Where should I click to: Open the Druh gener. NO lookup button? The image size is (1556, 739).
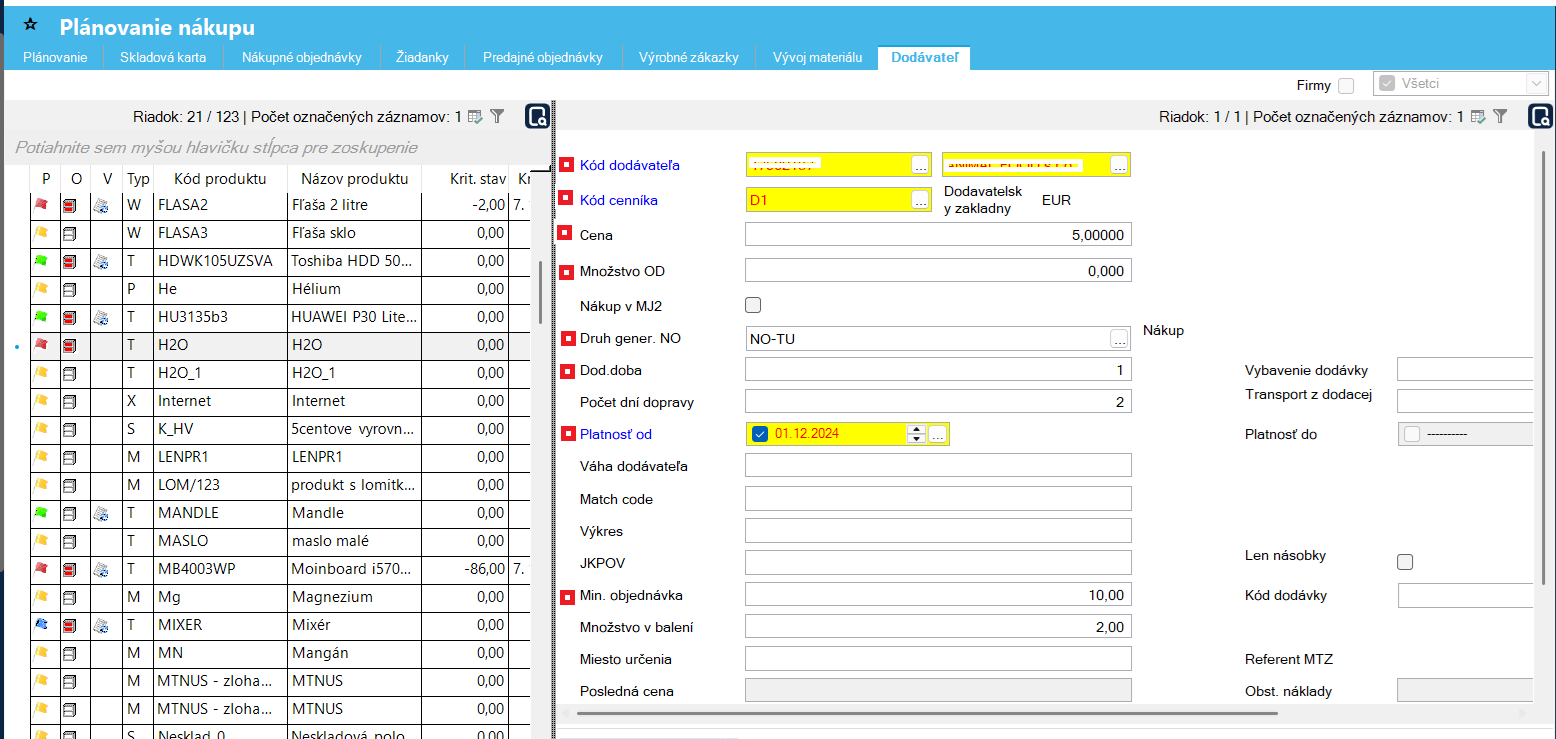point(1119,339)
